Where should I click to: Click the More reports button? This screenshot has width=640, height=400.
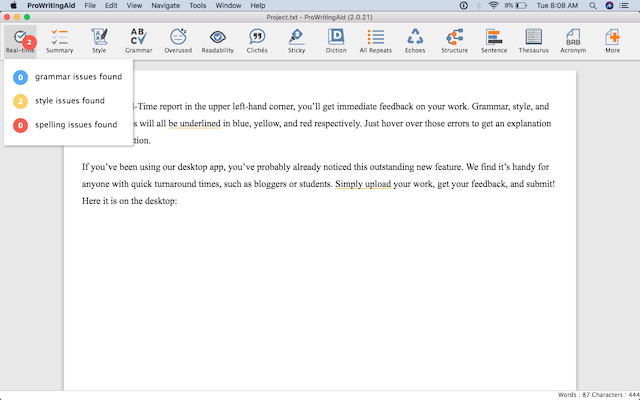click(x=612, y=41)
